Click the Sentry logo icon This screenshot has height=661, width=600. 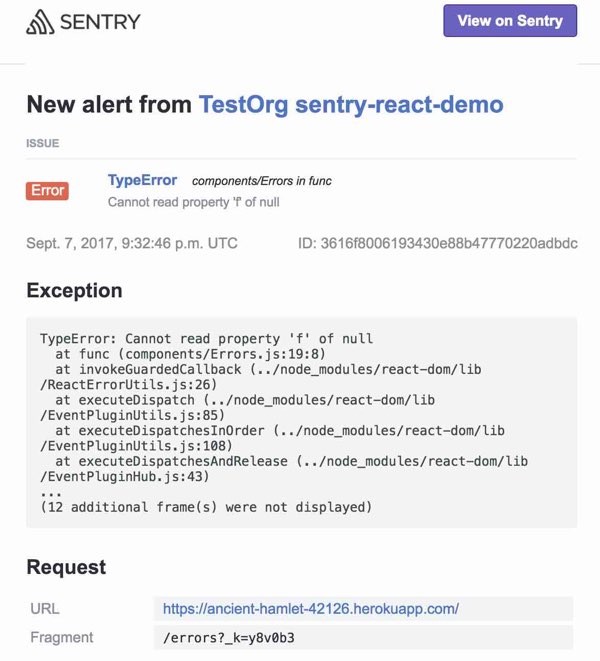coord(40,22)
